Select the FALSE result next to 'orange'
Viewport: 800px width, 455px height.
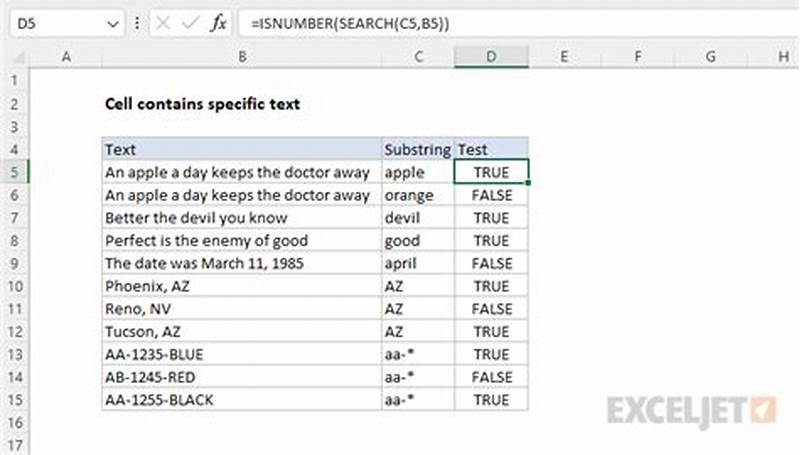(x=491, y=195)
